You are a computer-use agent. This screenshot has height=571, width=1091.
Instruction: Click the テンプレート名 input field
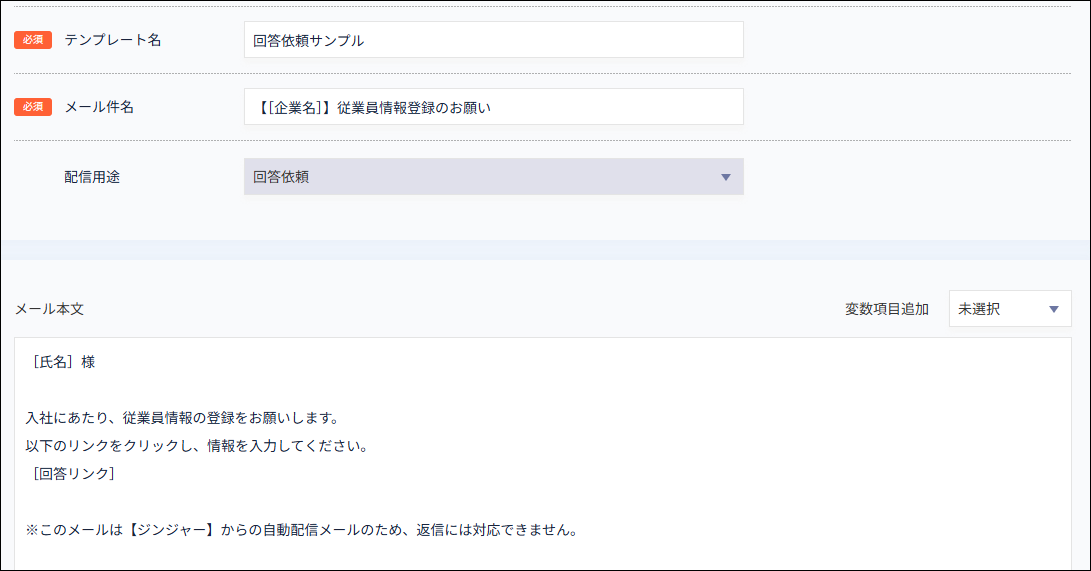coord(493,40)
